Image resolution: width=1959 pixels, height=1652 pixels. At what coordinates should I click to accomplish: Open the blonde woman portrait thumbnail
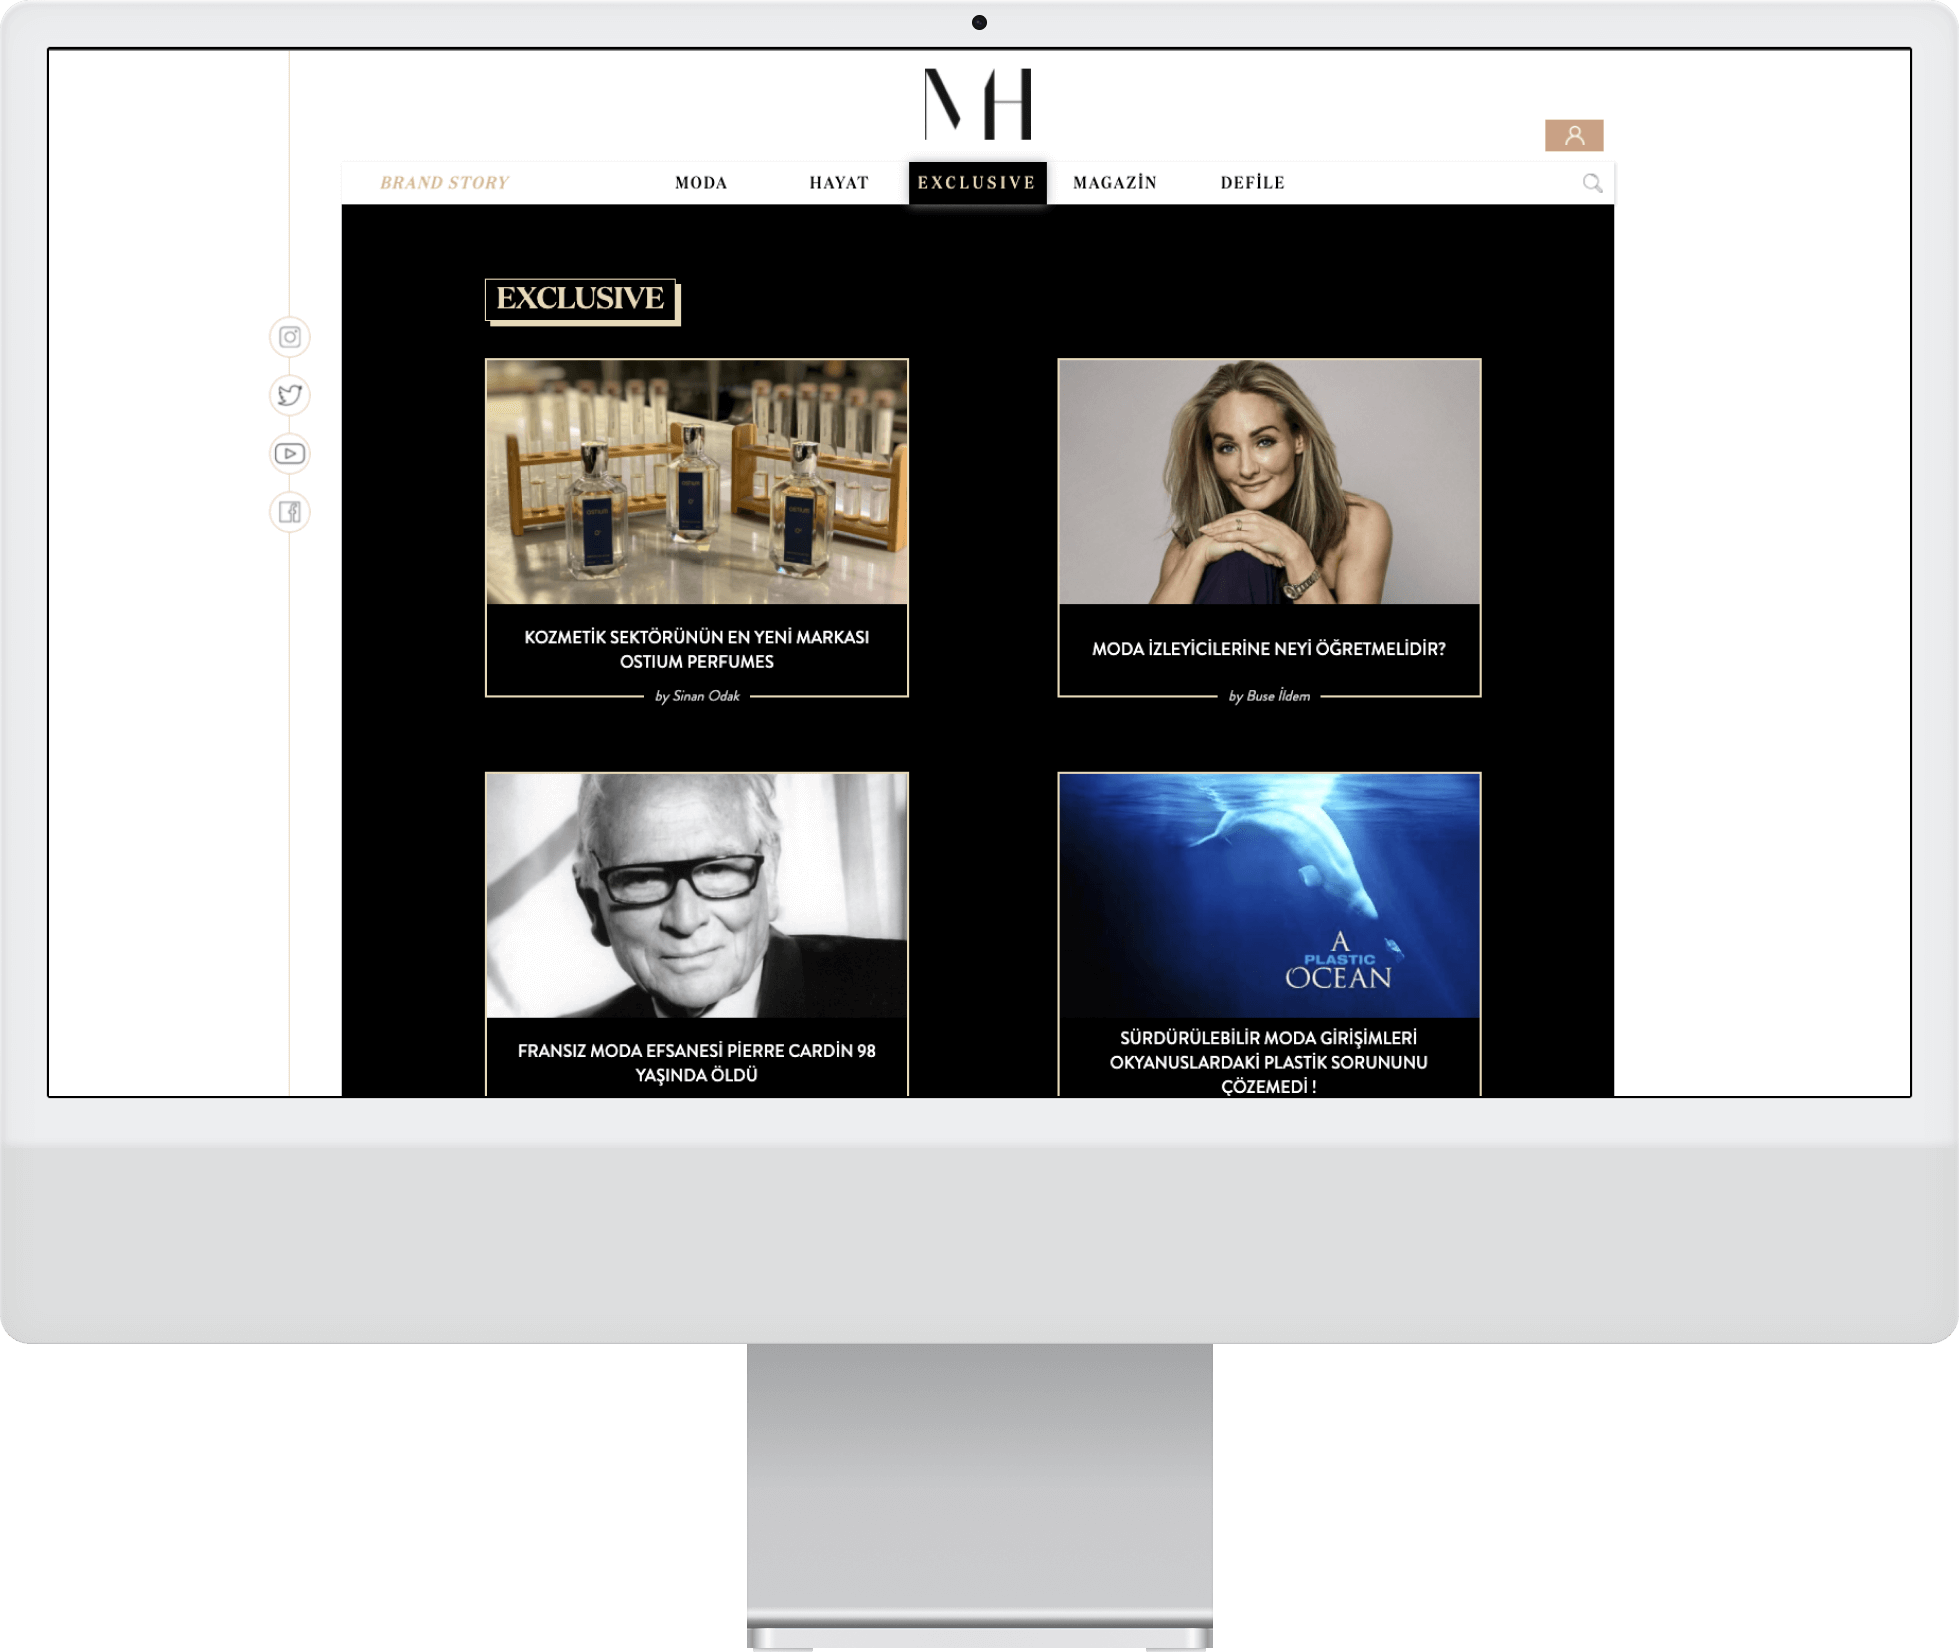pyautogui.click(x=1268, y=482)
